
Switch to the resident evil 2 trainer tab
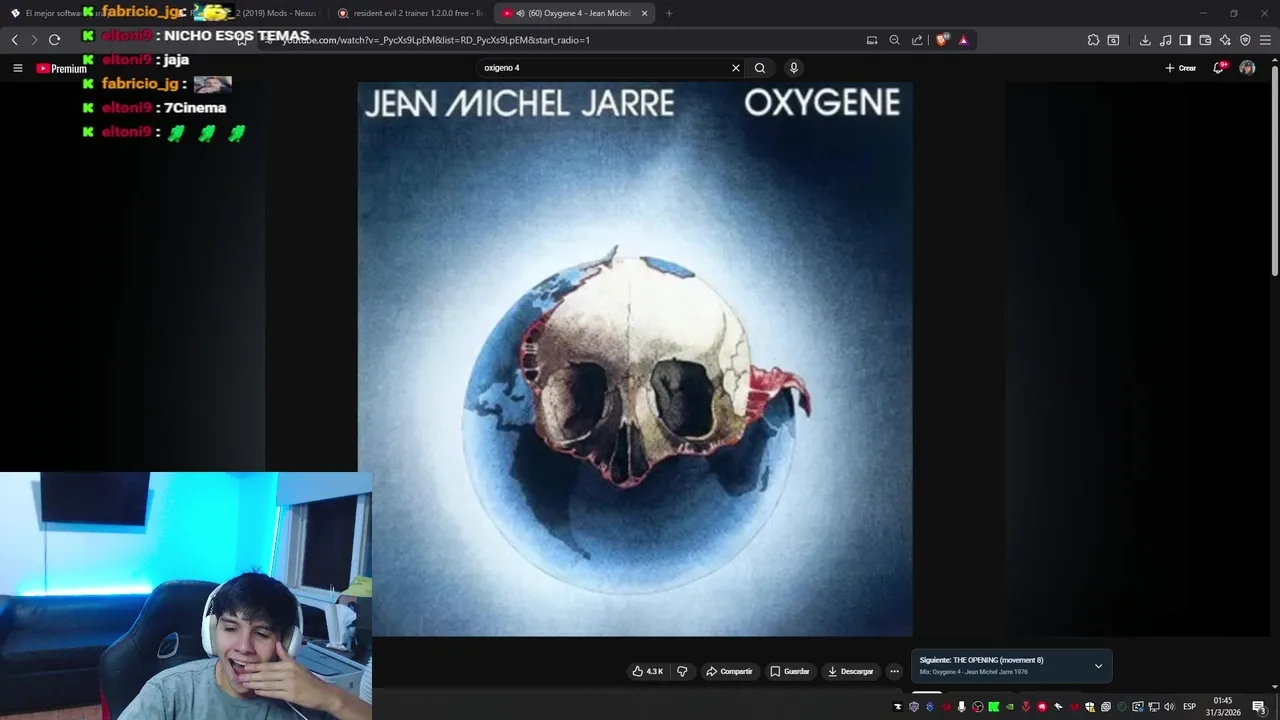point(411,13)
